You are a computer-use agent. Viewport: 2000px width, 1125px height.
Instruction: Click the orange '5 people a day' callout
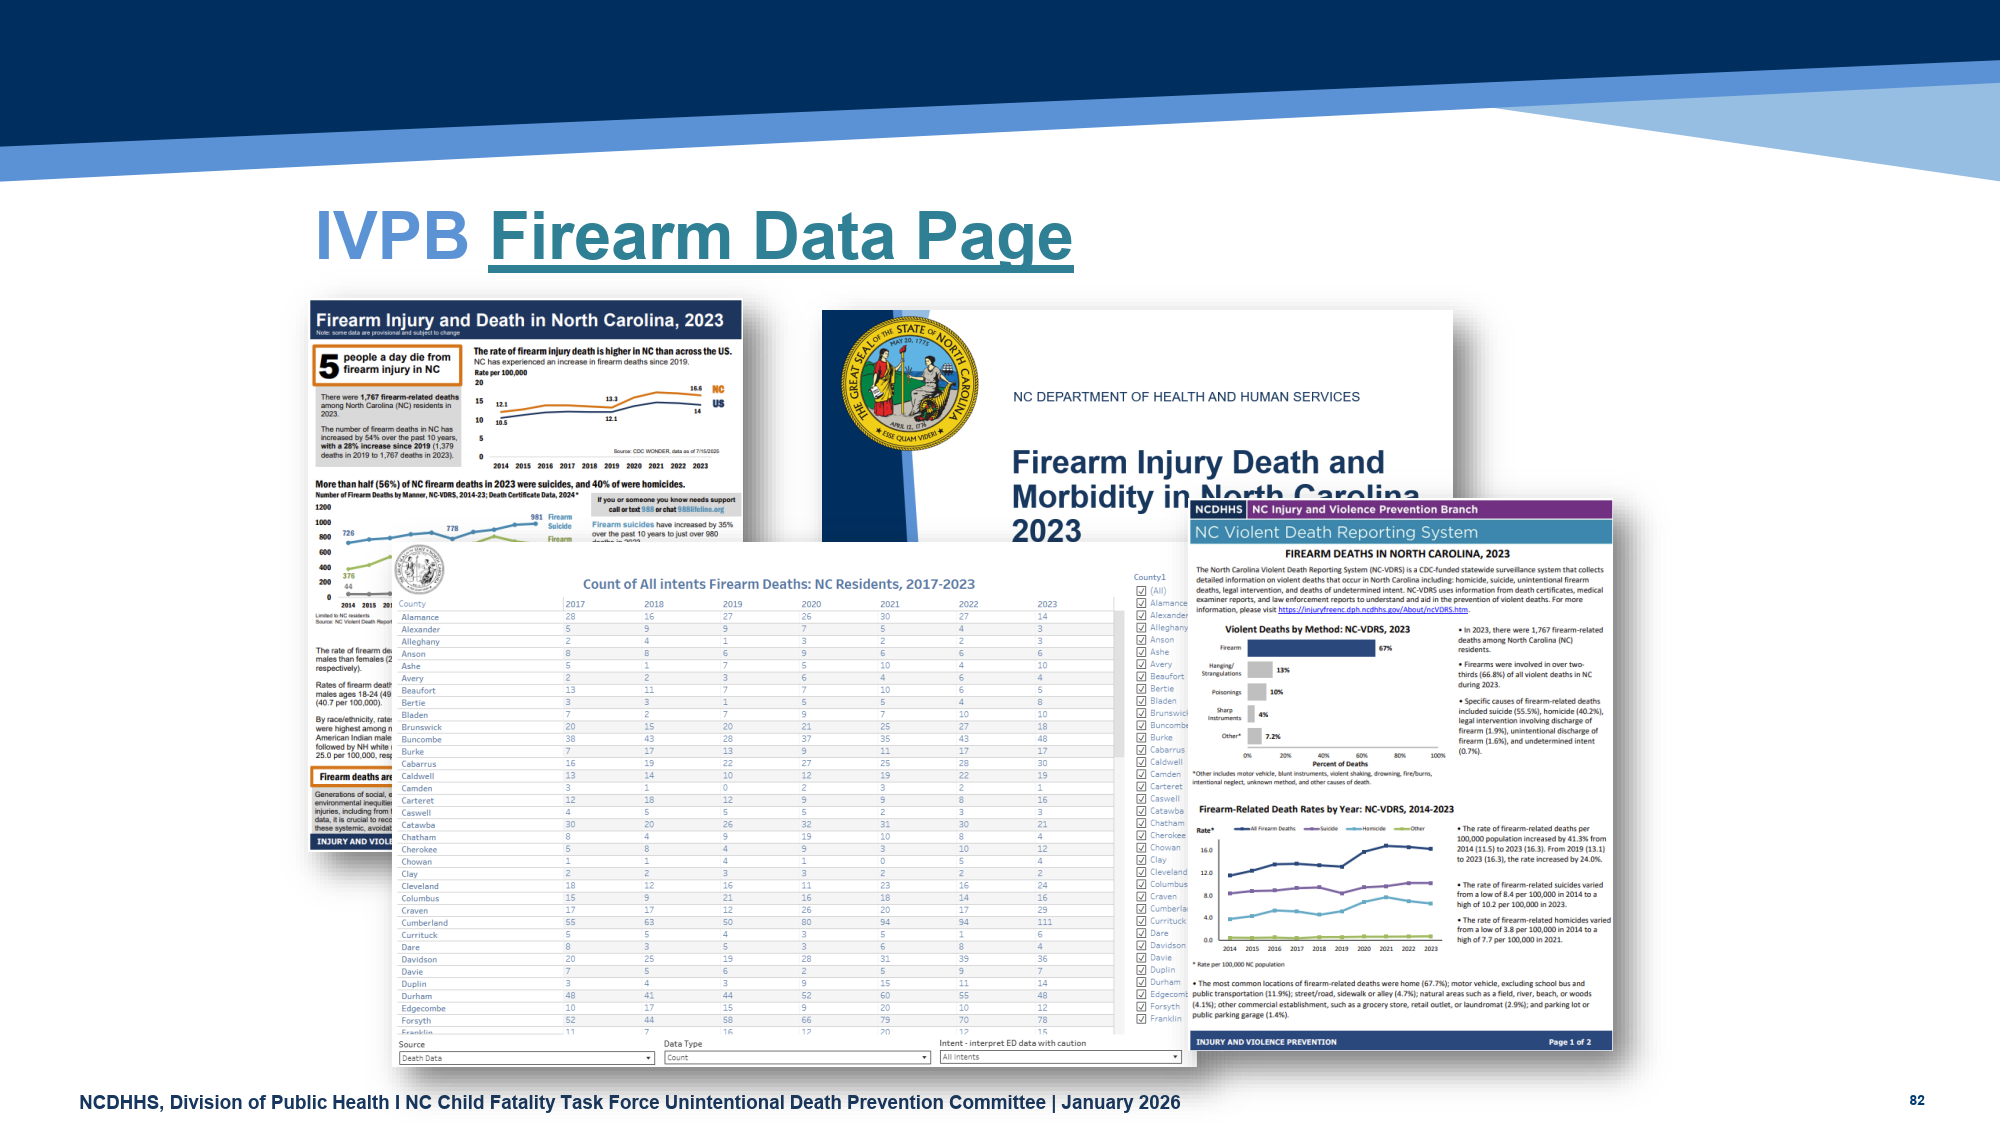(387, 365)
